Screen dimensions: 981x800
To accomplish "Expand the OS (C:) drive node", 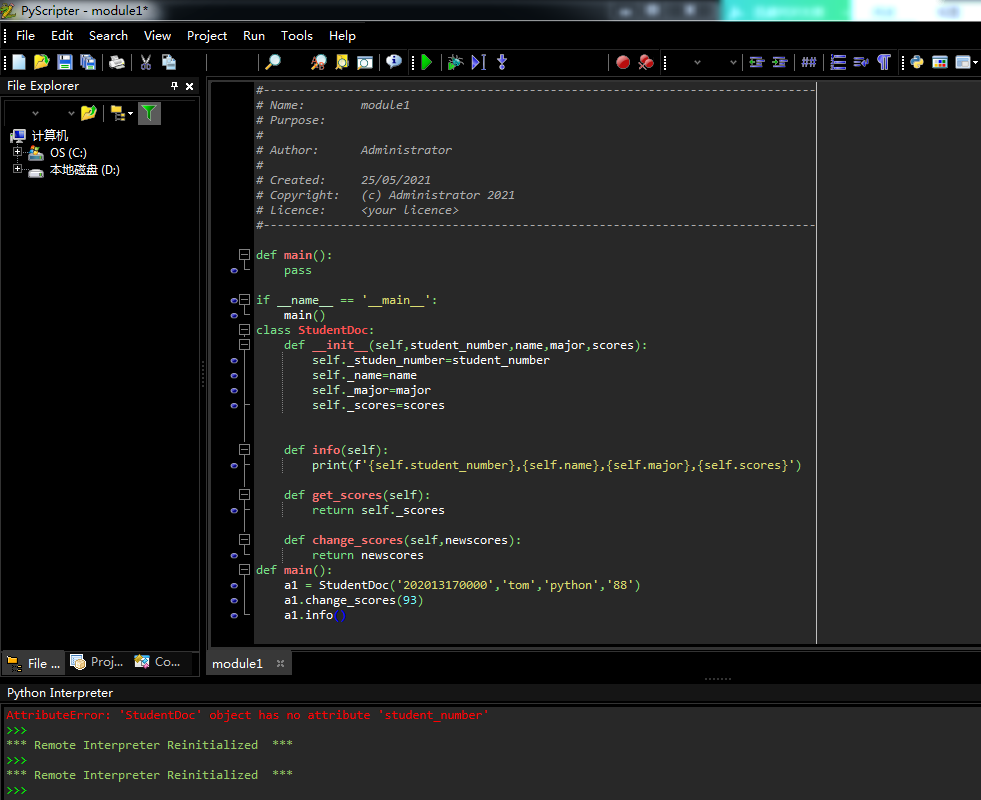I will 17,153.
